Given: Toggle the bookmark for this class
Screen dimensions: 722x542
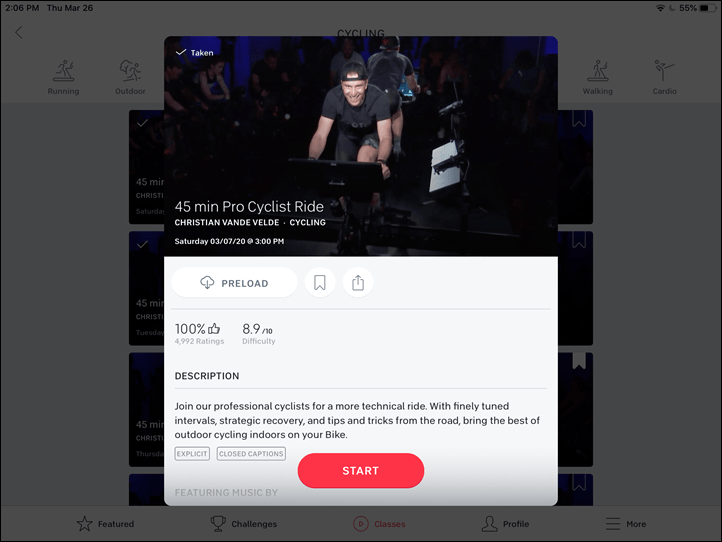Looking at the screenshot, I should pos(320,282).
